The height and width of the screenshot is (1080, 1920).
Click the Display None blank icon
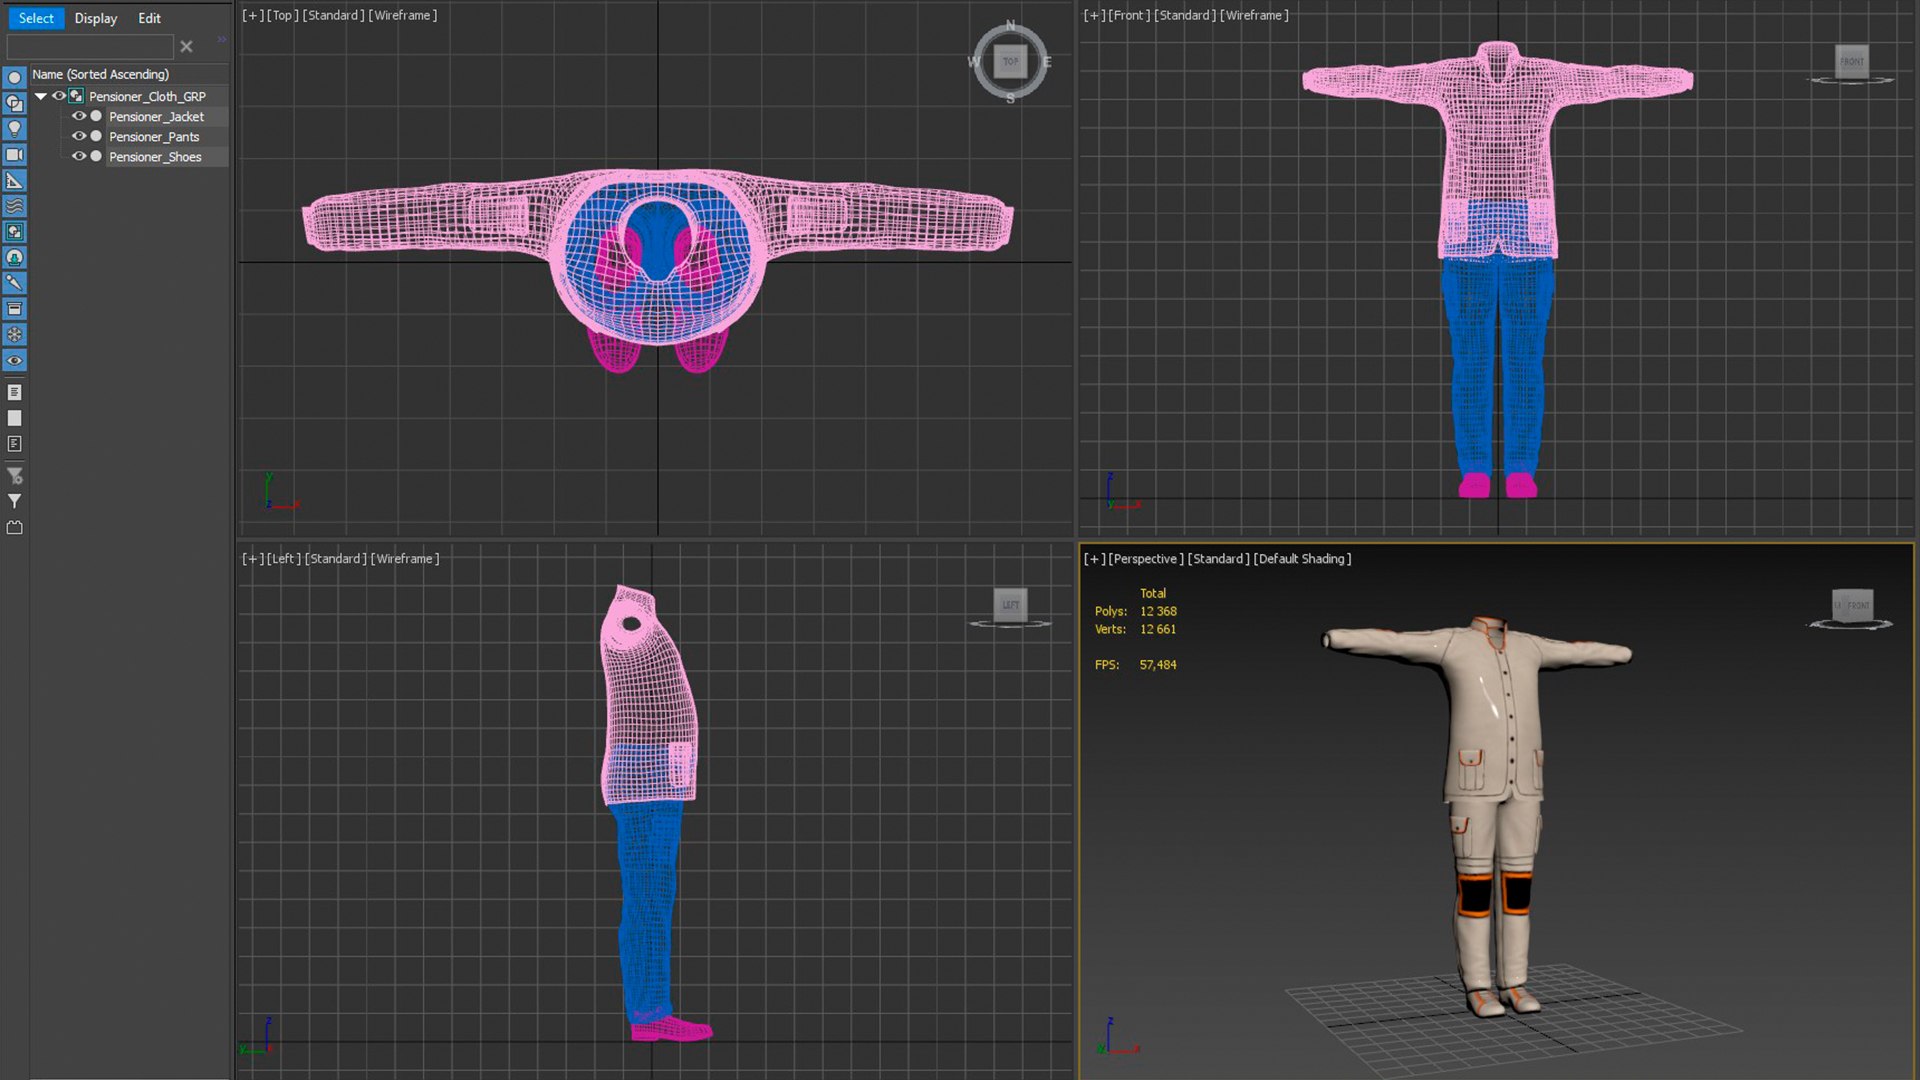14,418
